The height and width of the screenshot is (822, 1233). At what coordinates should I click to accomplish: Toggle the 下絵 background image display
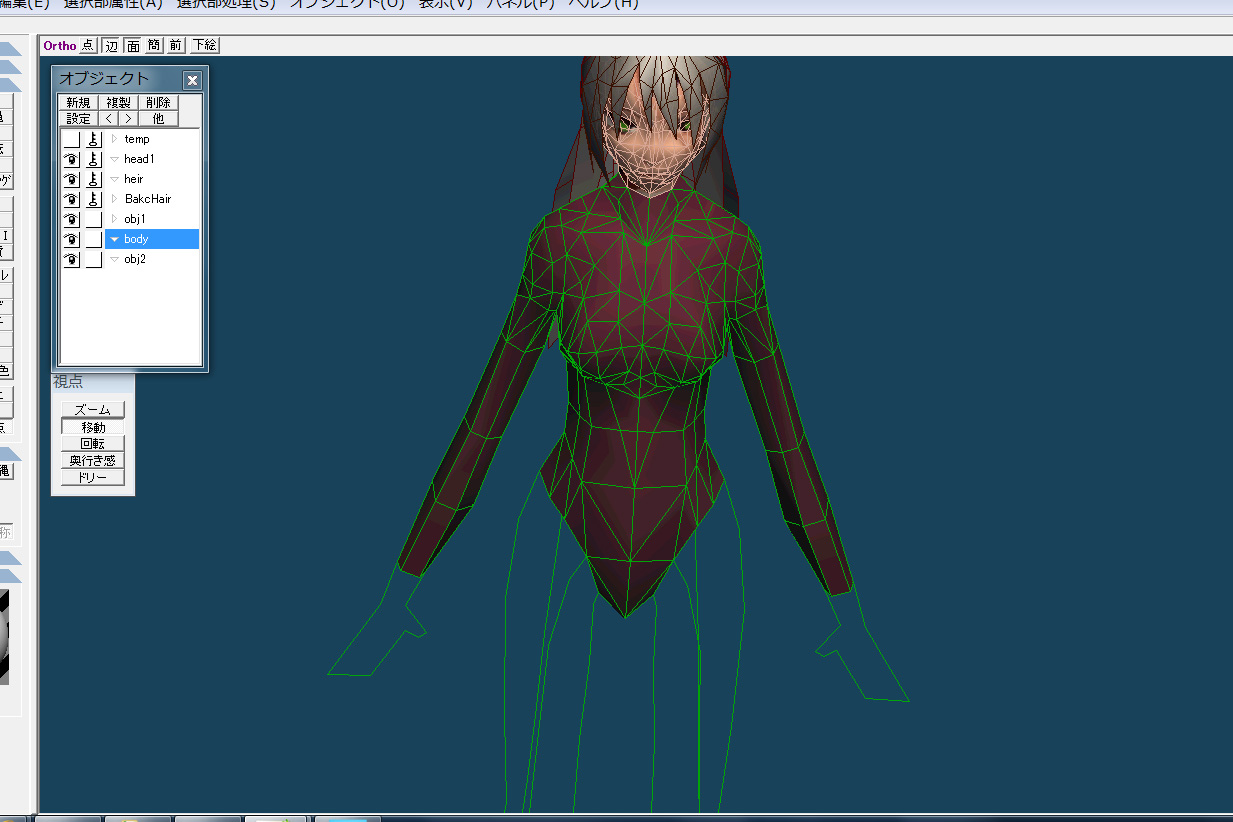coord(204,45)
